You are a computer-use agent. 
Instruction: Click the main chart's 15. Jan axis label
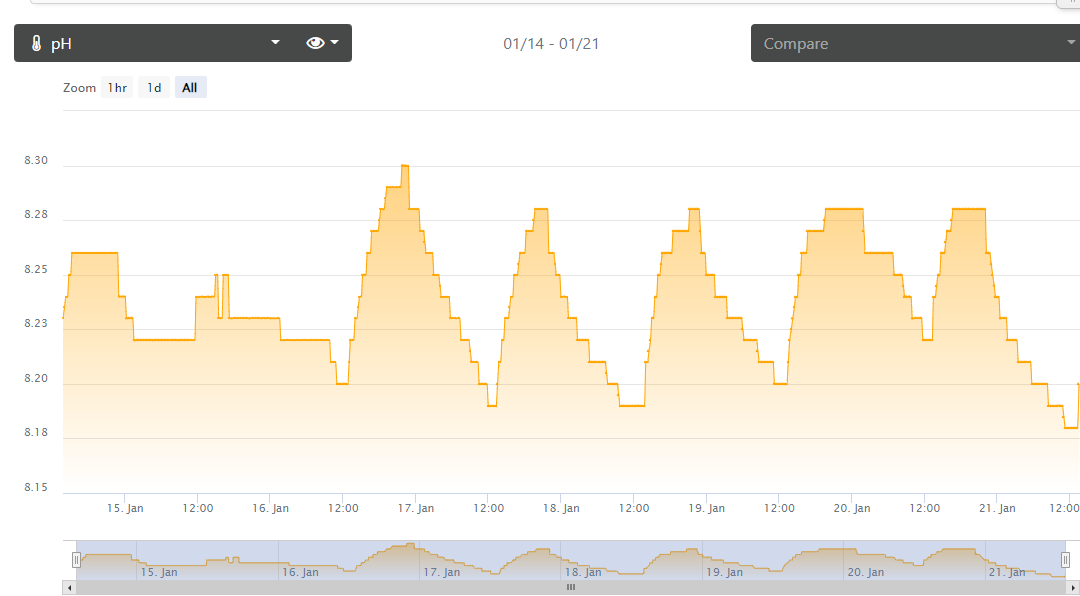125,508
